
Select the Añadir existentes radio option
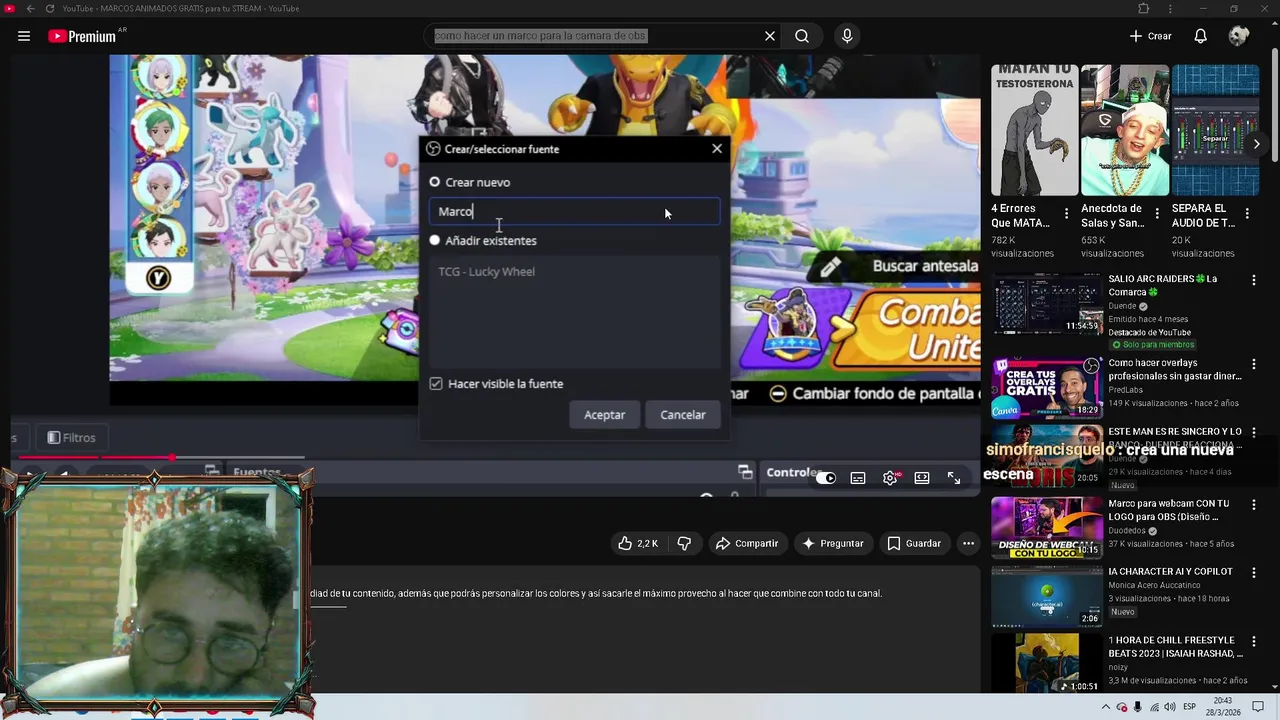coord(435,240)
